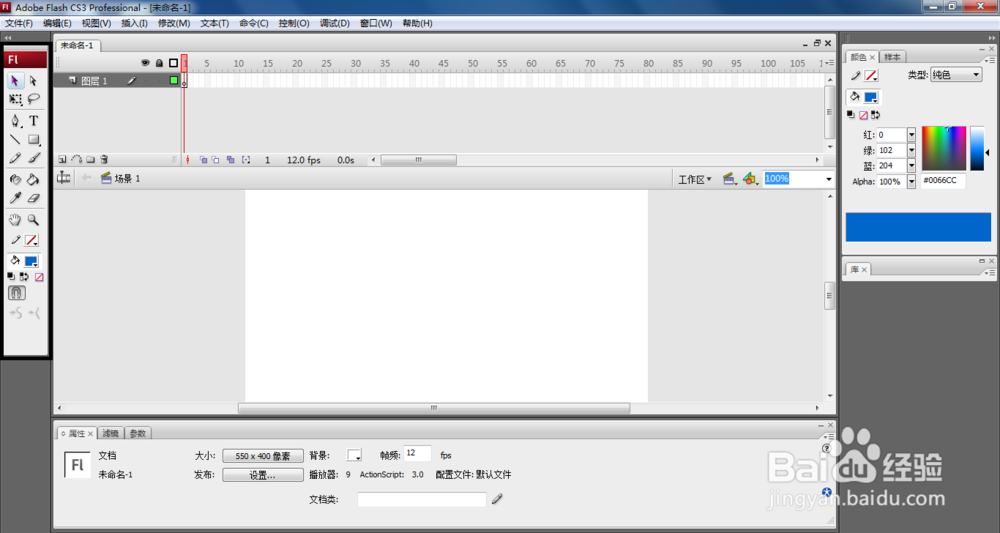Click document class edit pencil icon
The width and height of the screenshot is (1000, 533).
click(497, 499)
